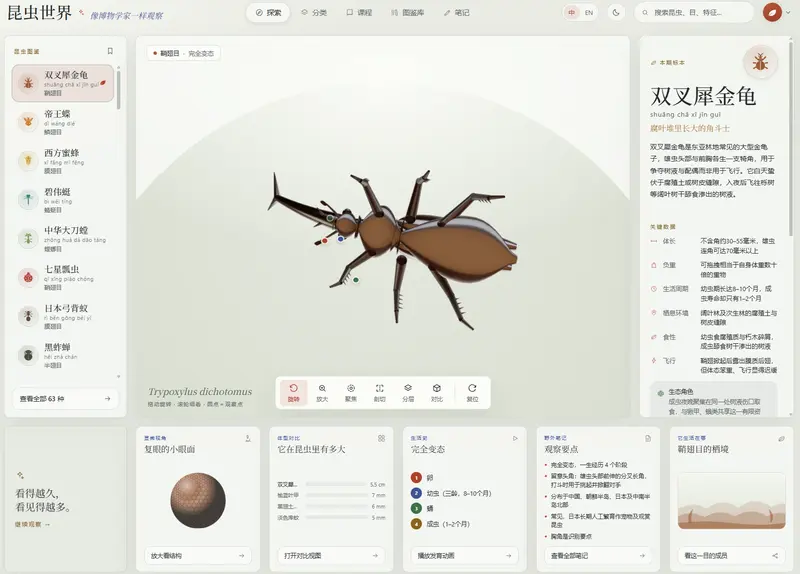Switch language to EN

tap(589, 13)
